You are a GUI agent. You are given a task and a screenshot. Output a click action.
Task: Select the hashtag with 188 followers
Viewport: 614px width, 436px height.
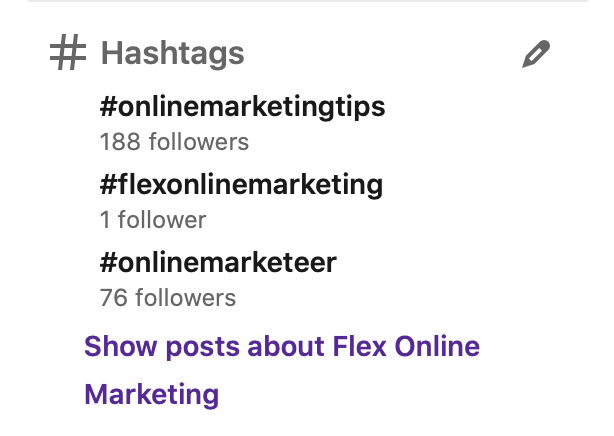(242, 107)
